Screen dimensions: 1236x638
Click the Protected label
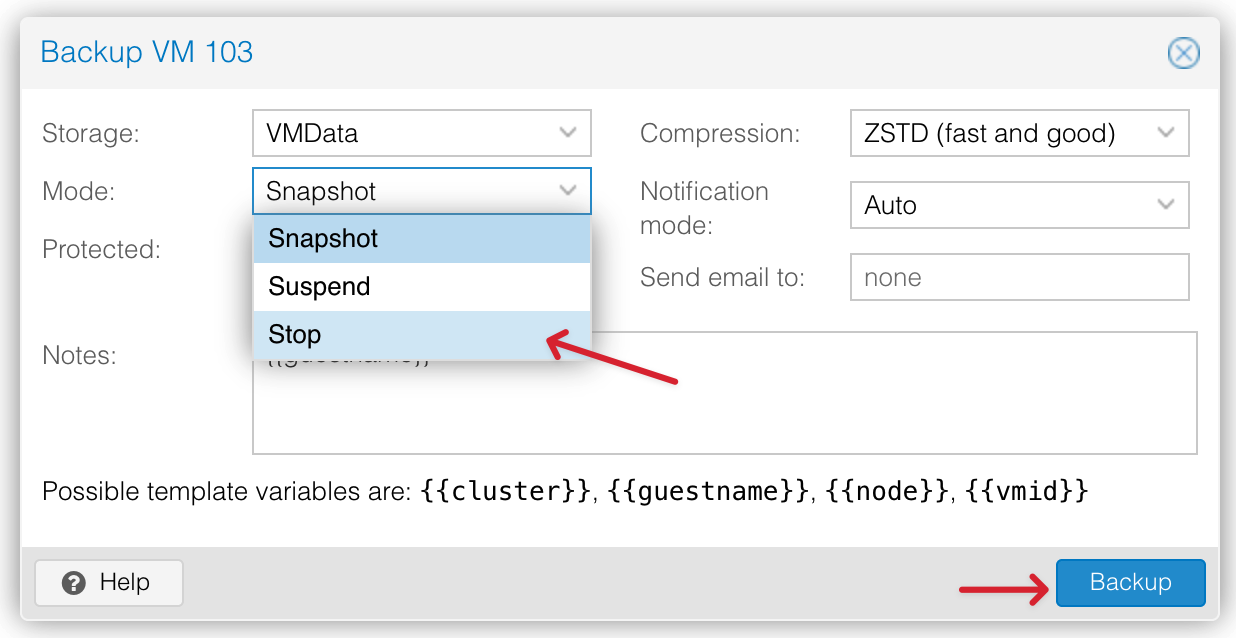pyautogui.click(x=101, y=249)
